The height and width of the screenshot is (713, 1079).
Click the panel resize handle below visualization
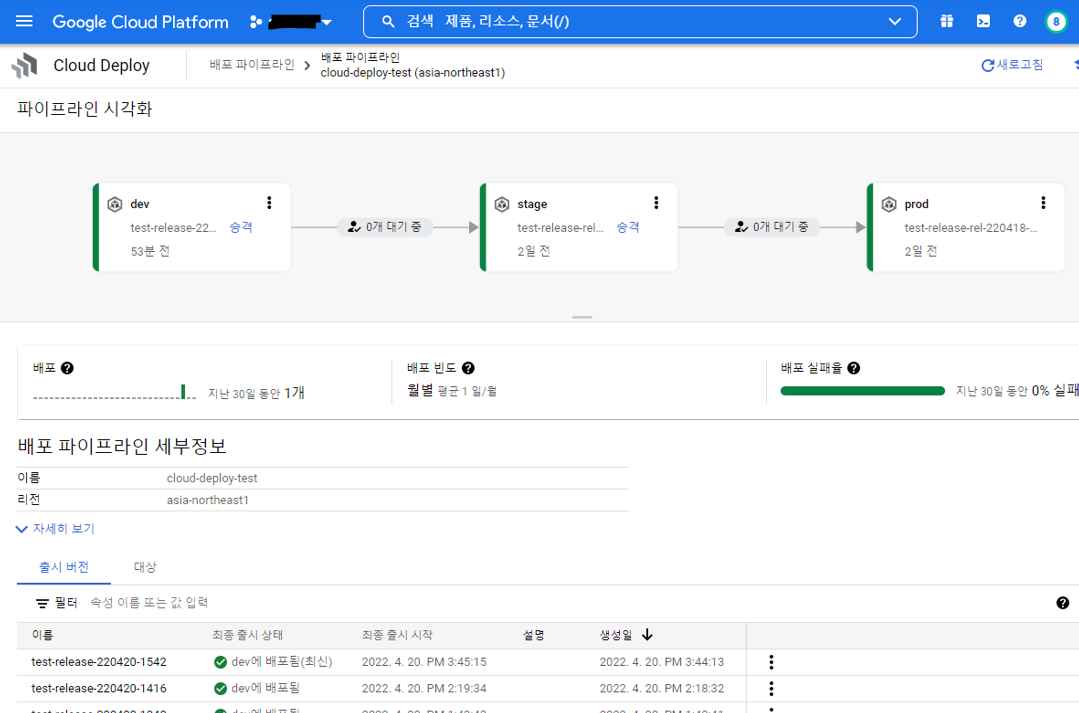click(582, 317)
